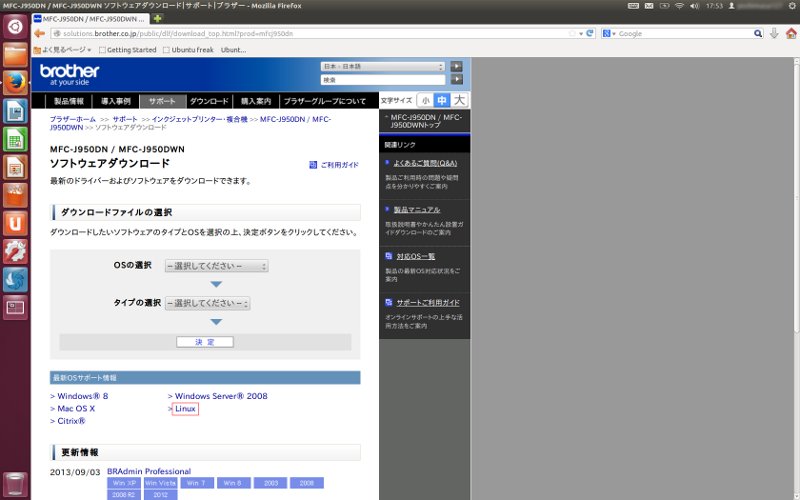Open よく見るページ bookmarks dropdown
Screen dimensions: 800x500
(x=62, y=49)
